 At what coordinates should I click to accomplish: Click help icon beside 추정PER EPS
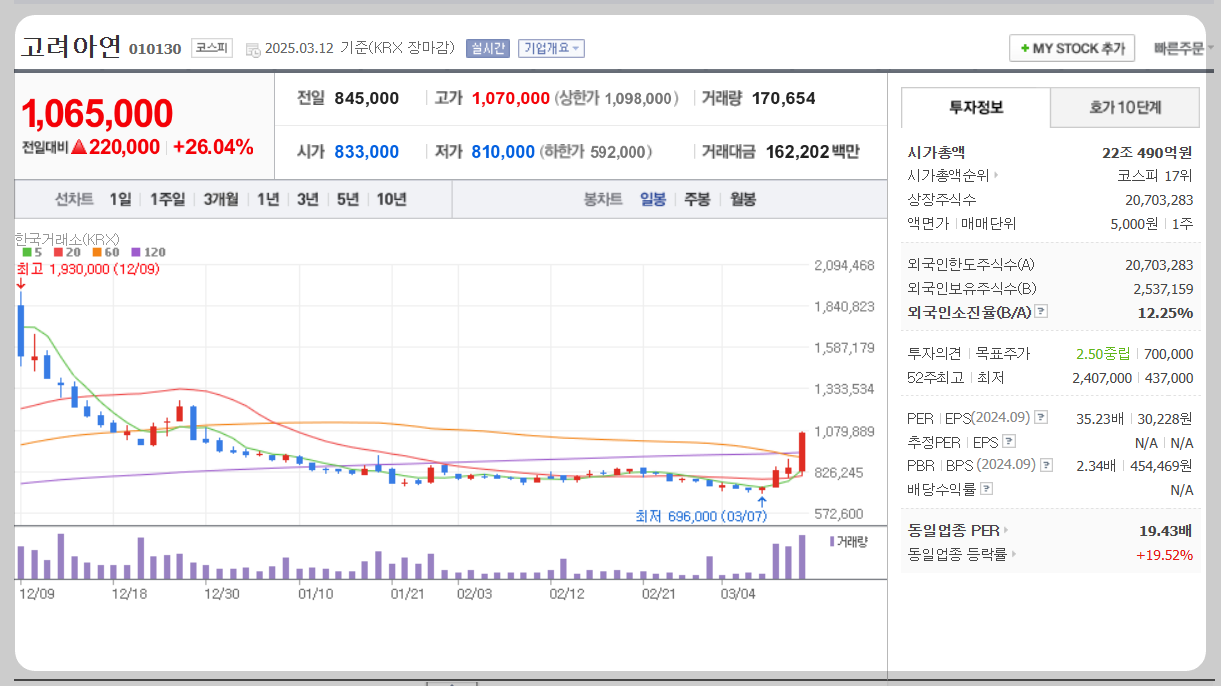pyautogui.click(x=1009, y=441)
